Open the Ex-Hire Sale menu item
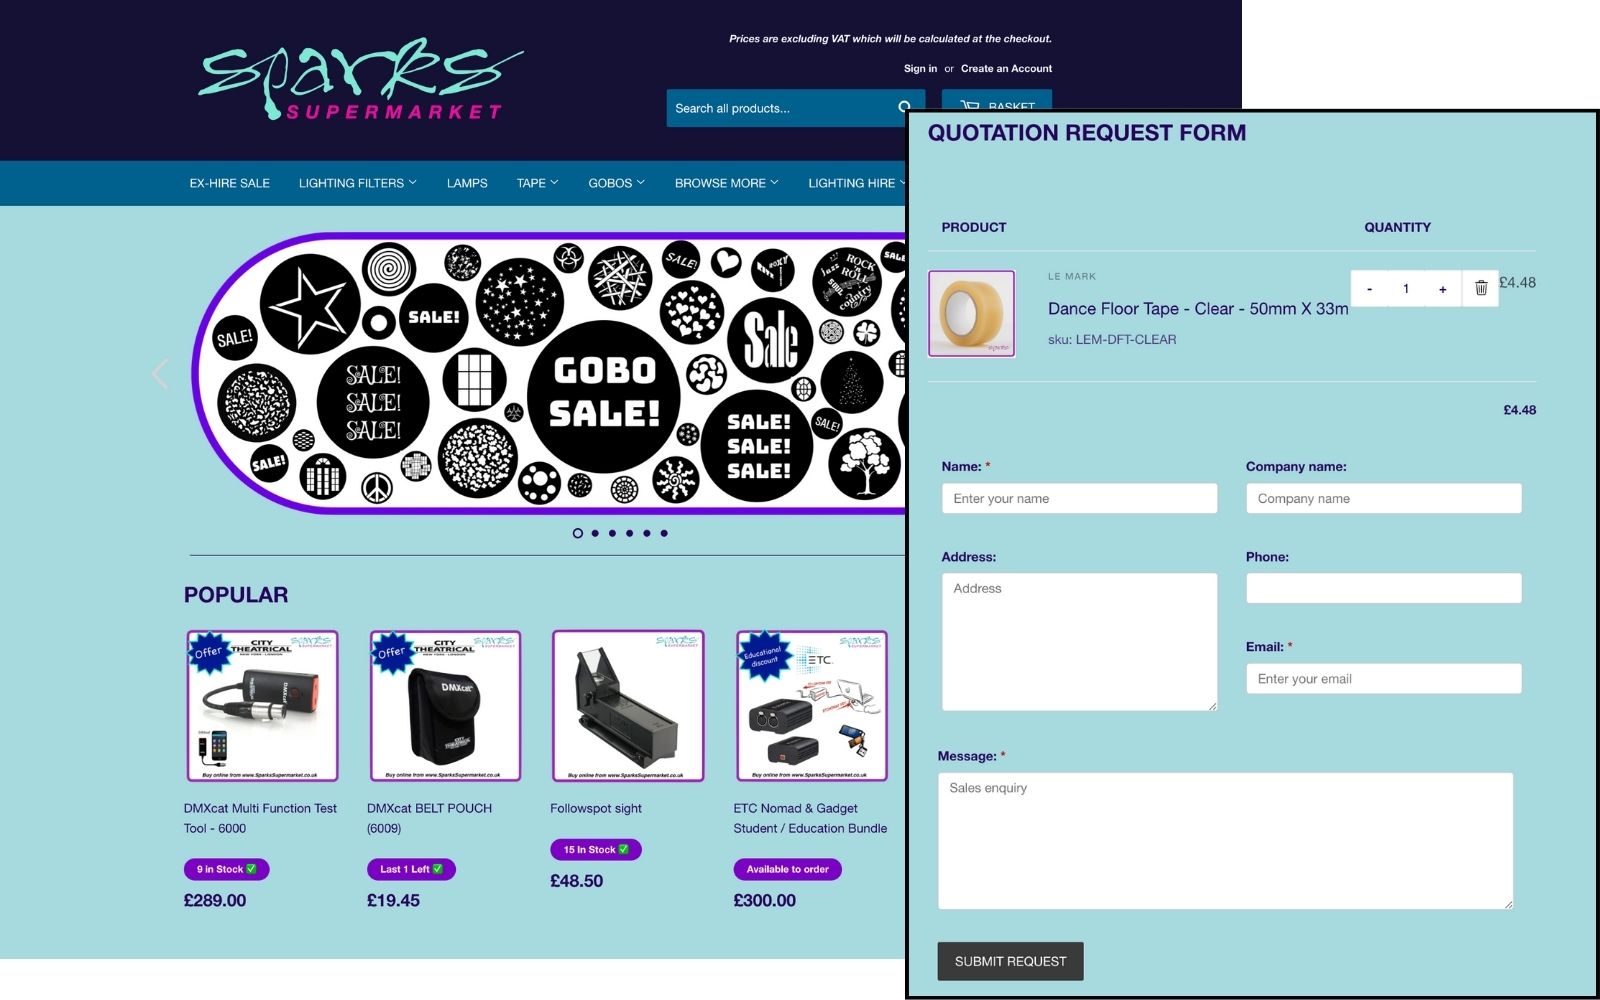Image resolution: width=1600 pixels, height=1000 pixels. pos(229,183)
